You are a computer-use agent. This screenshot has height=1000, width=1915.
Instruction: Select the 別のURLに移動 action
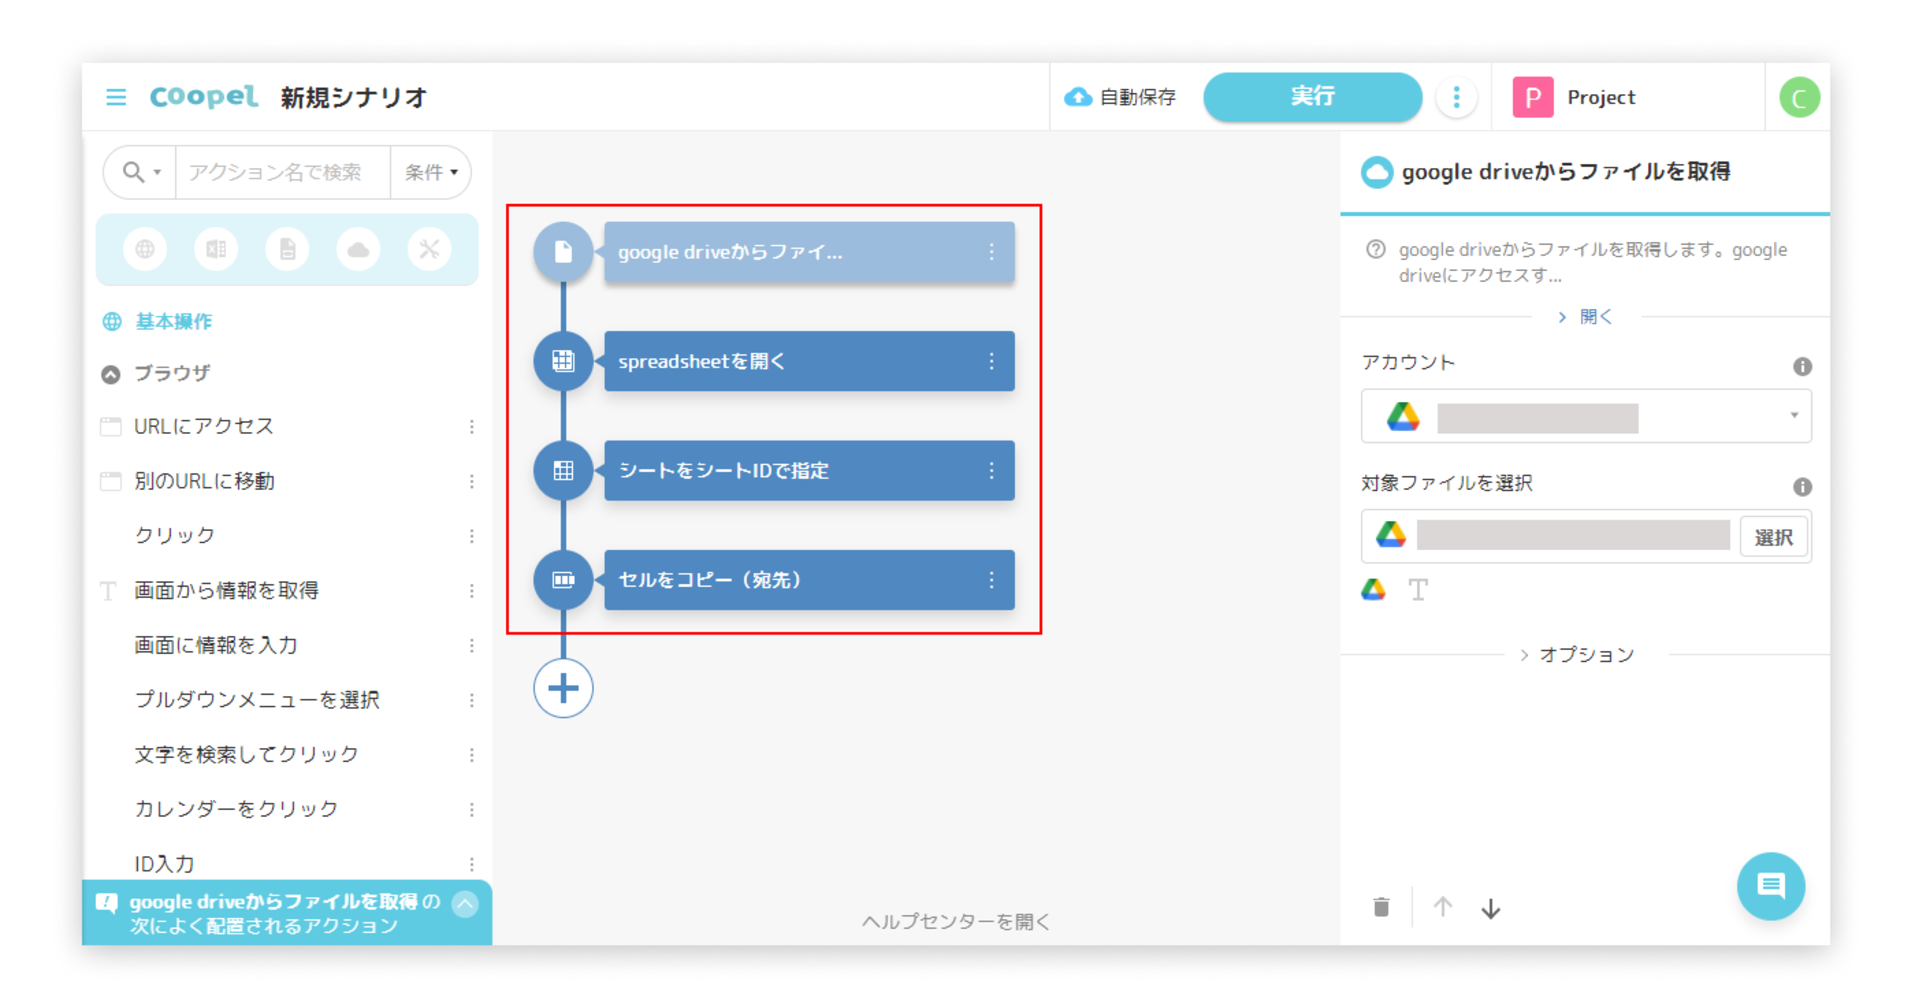[204, 481]
